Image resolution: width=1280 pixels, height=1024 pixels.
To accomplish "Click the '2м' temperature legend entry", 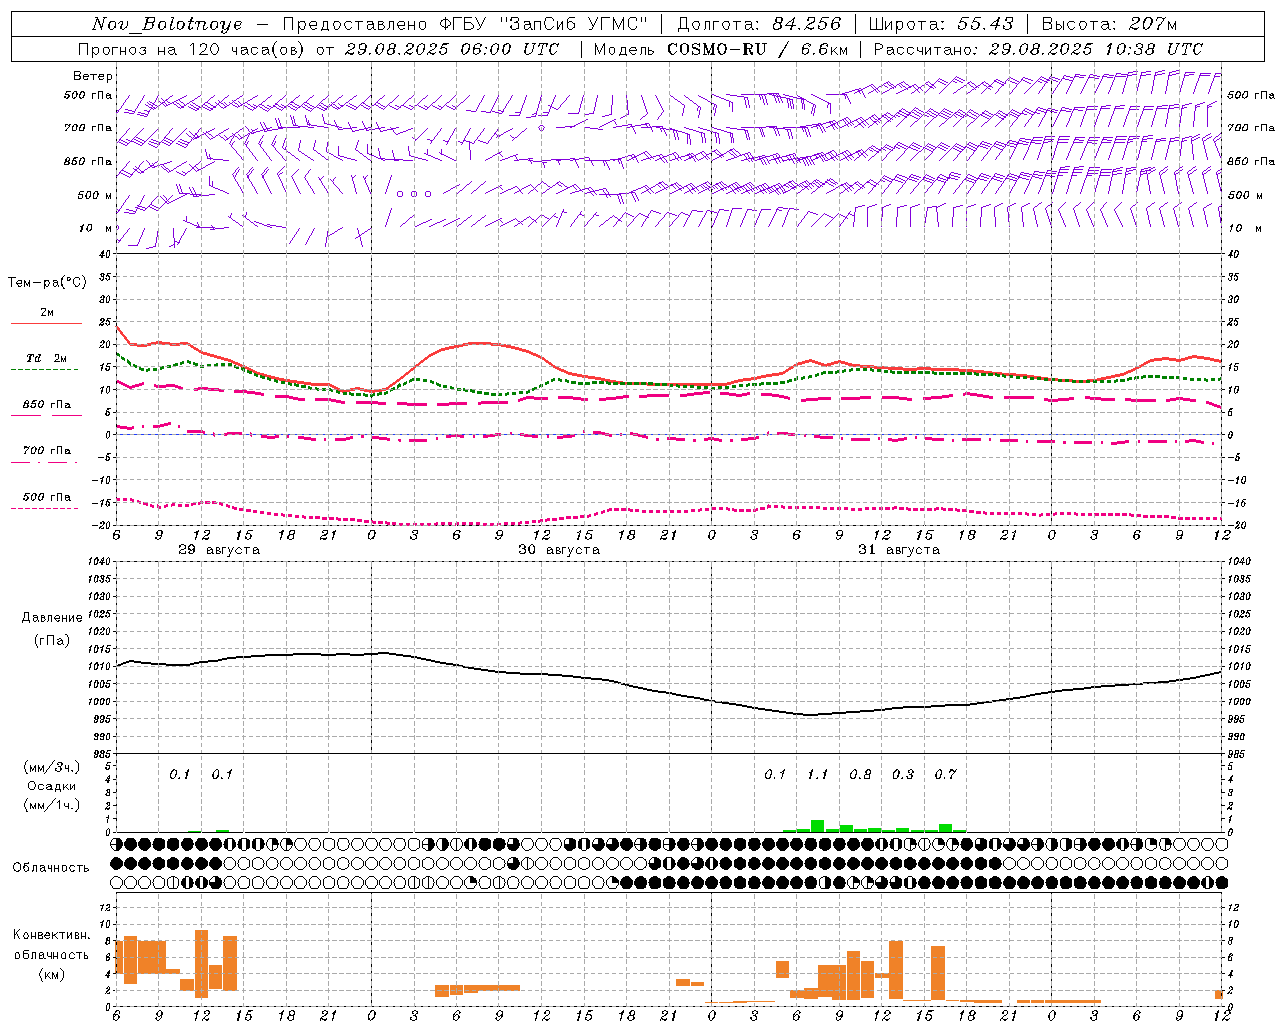I will [x=47, y=312].
